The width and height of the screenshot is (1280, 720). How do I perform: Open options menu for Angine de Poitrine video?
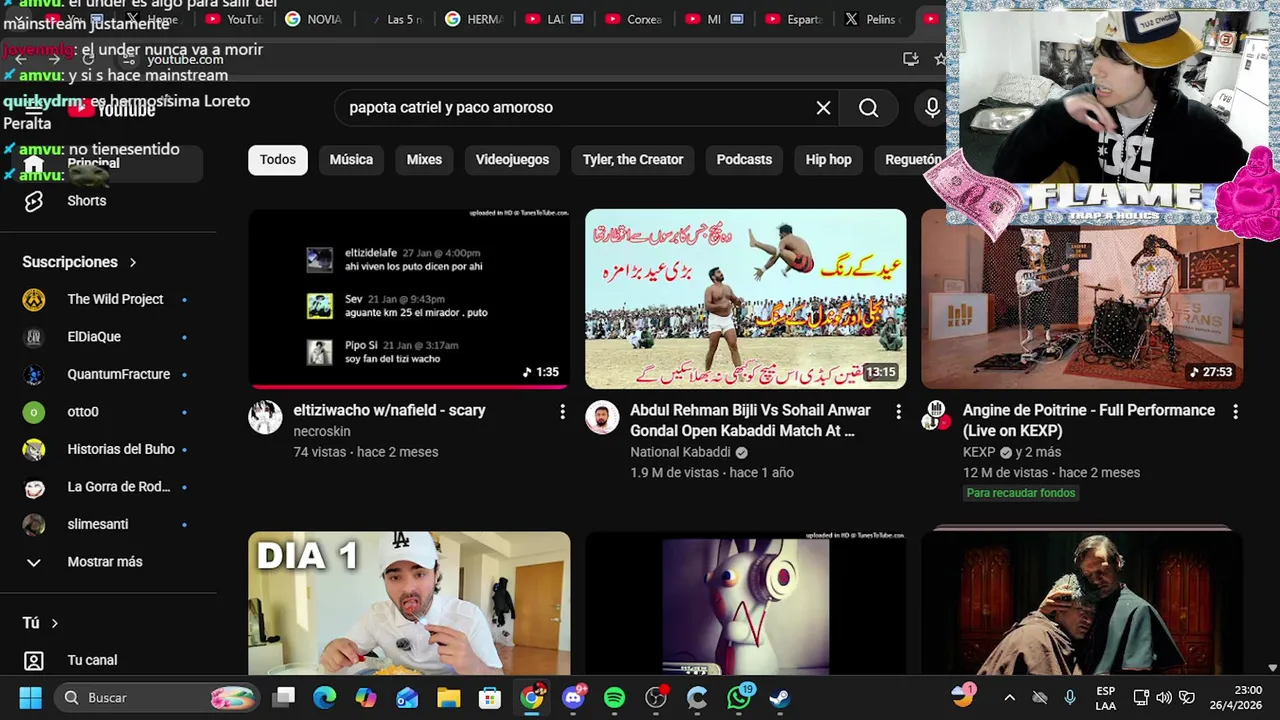[x=1235, y=412]
